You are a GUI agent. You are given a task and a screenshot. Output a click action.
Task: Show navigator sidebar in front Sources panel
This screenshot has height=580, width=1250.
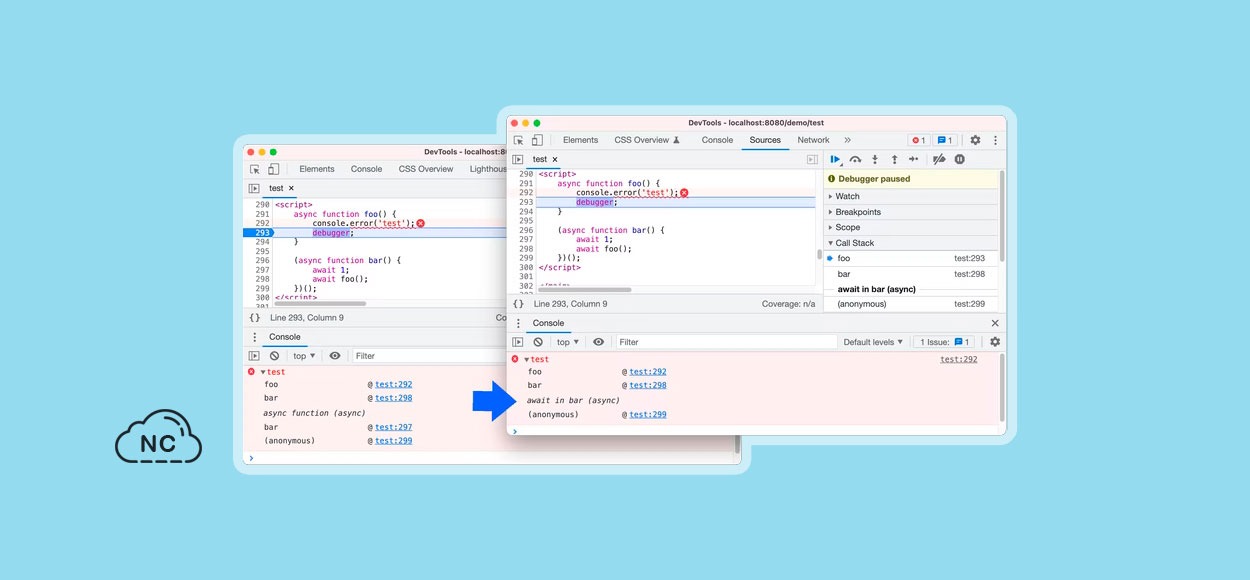(518, 159)
